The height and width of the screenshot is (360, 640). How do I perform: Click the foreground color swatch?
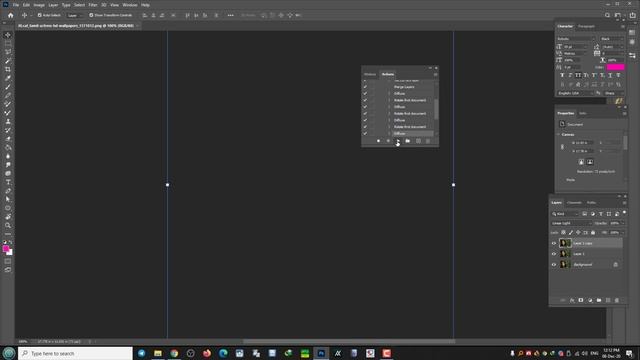6,249
